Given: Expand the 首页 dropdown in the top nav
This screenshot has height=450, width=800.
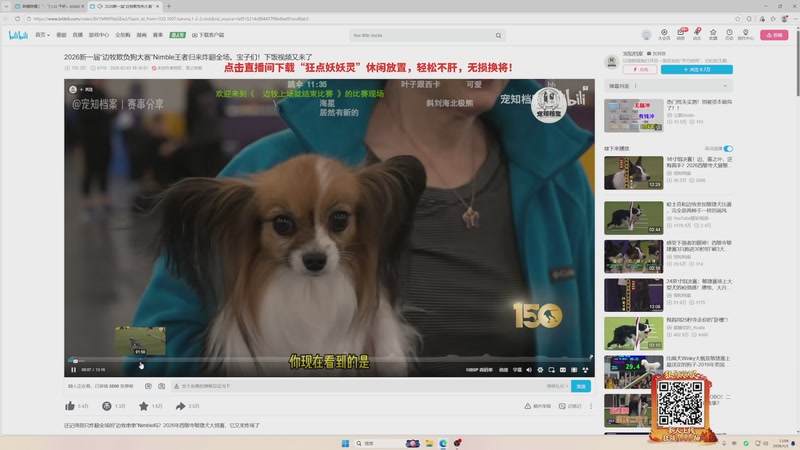Looking at the screenshot, I should point(42,35).
